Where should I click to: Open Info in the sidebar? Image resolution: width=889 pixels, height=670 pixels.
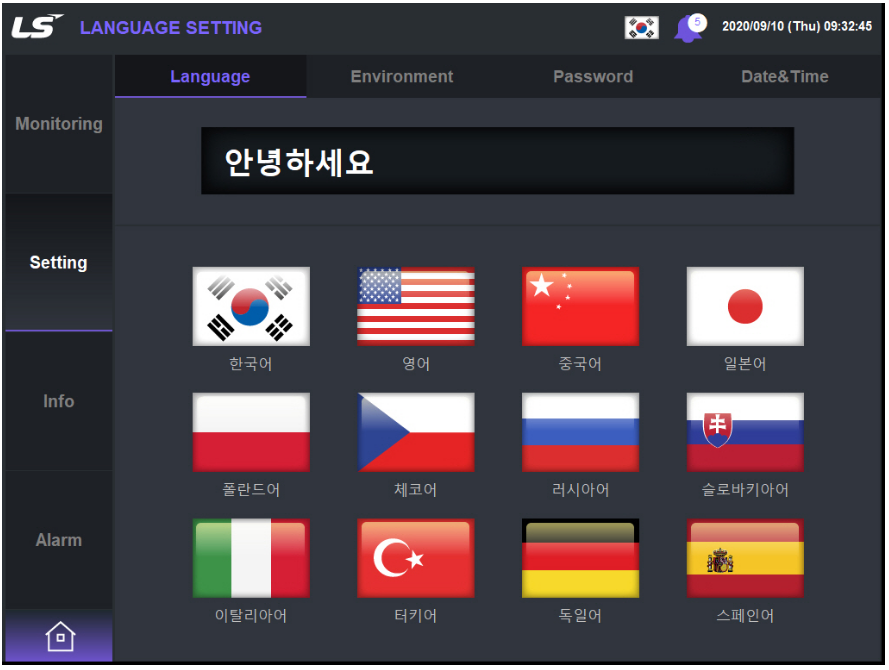pyautogui.click(x=59, y=401)
